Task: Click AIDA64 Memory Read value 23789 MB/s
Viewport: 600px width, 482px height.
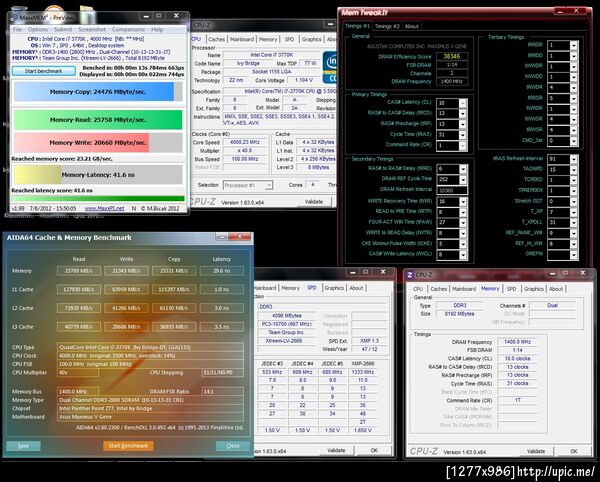Action: [79, 271]
